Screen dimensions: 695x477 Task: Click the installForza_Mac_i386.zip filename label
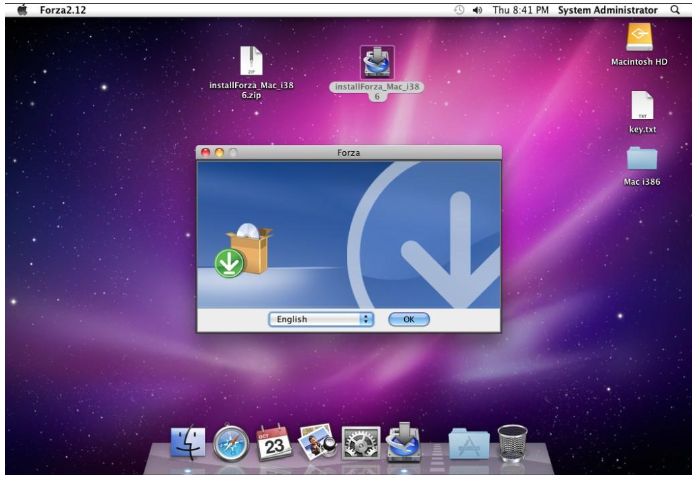(x=251, y=90)
